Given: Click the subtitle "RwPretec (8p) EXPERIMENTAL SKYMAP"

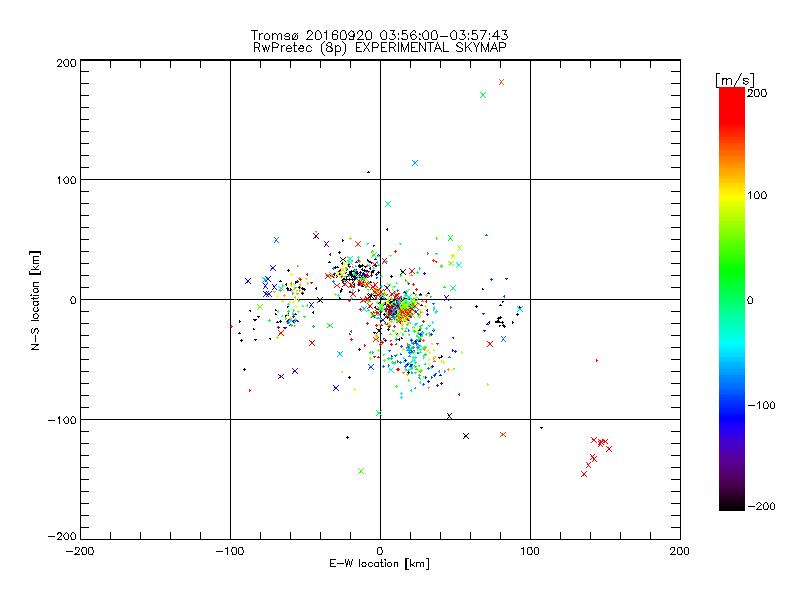Looking at the screenshot, I should (380, 48).
